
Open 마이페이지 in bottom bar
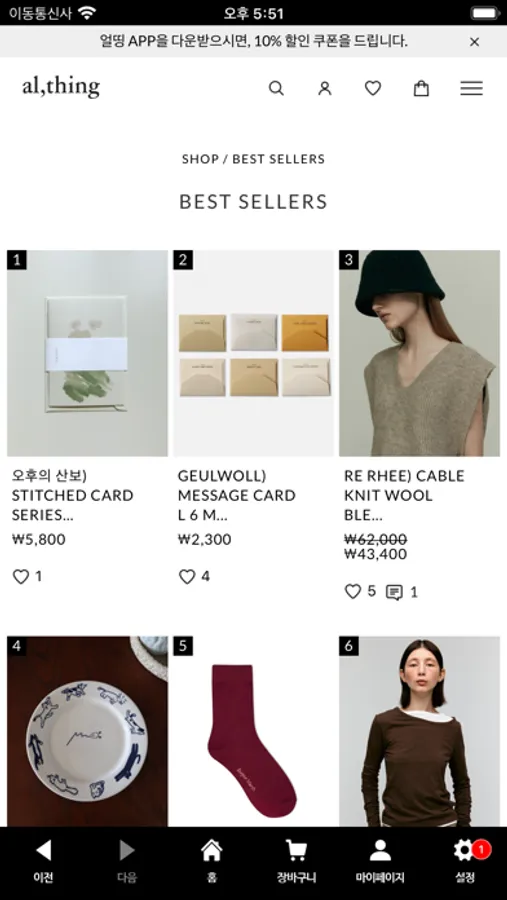380,860
